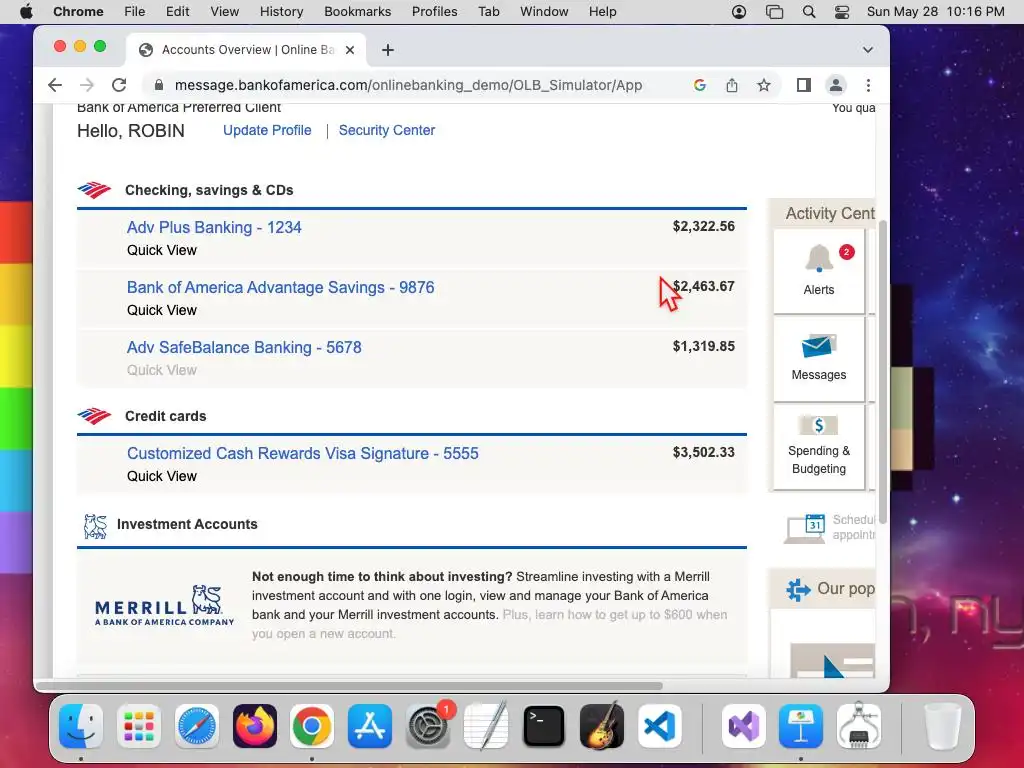Open the Security Center link
Viewport: 1024px width, 768px height.
click(387, 130)
